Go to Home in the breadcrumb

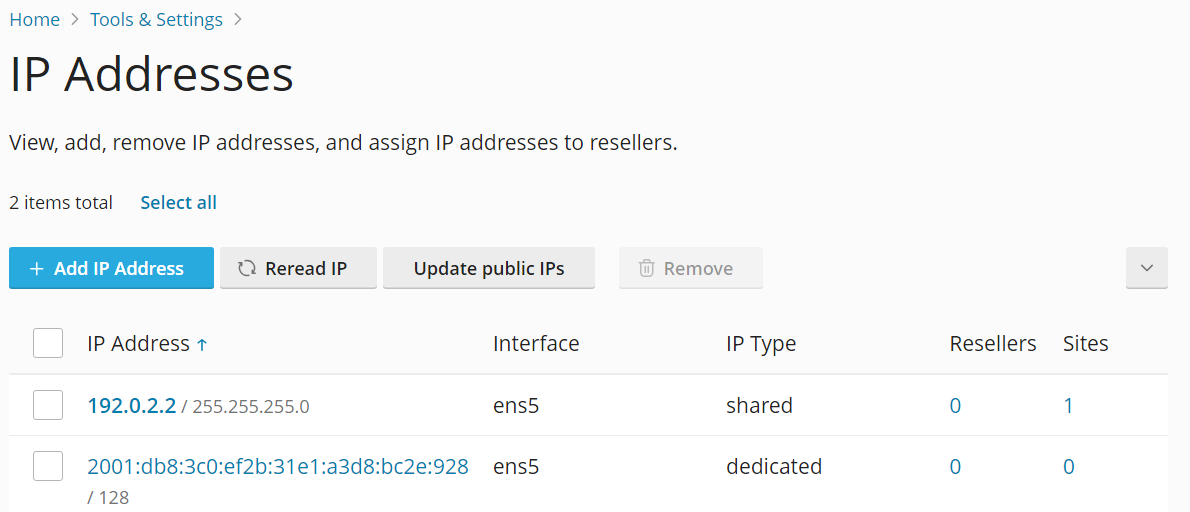point(35,20)
